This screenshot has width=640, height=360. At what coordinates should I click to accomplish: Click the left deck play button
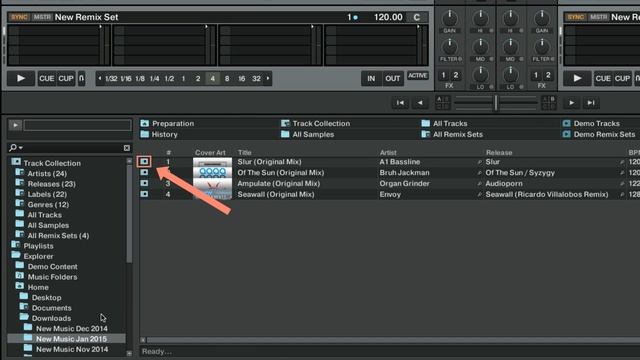pyautogui.click(x=20, y=78)
